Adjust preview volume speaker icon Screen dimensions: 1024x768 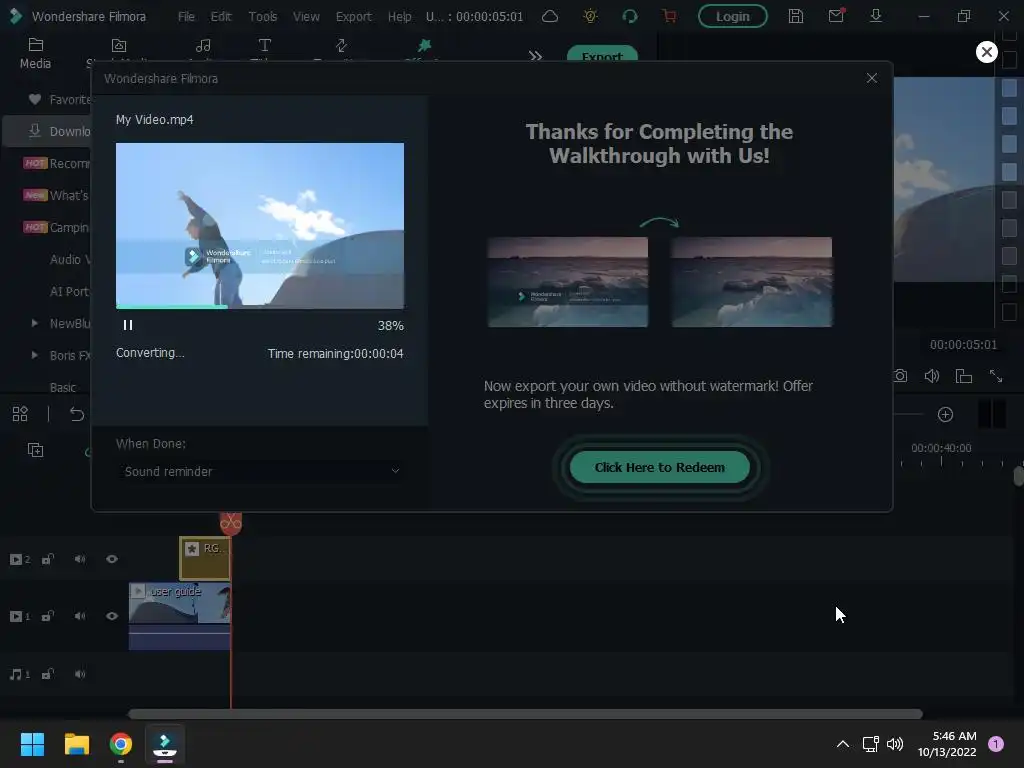coord(931,376)
